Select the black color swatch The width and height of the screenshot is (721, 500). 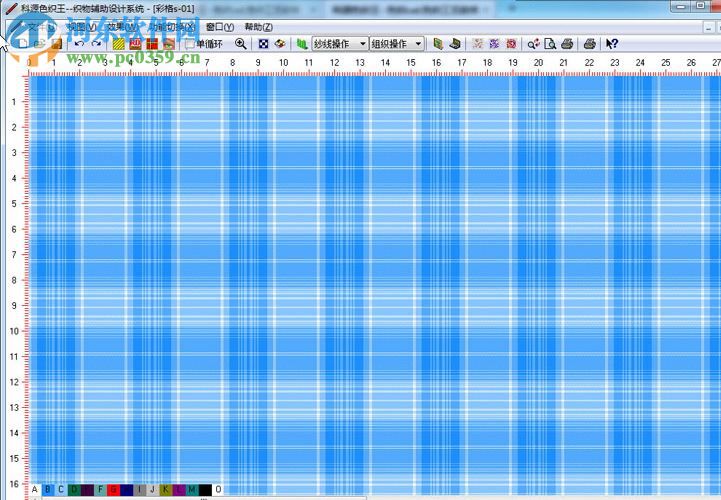coord(205,489)
